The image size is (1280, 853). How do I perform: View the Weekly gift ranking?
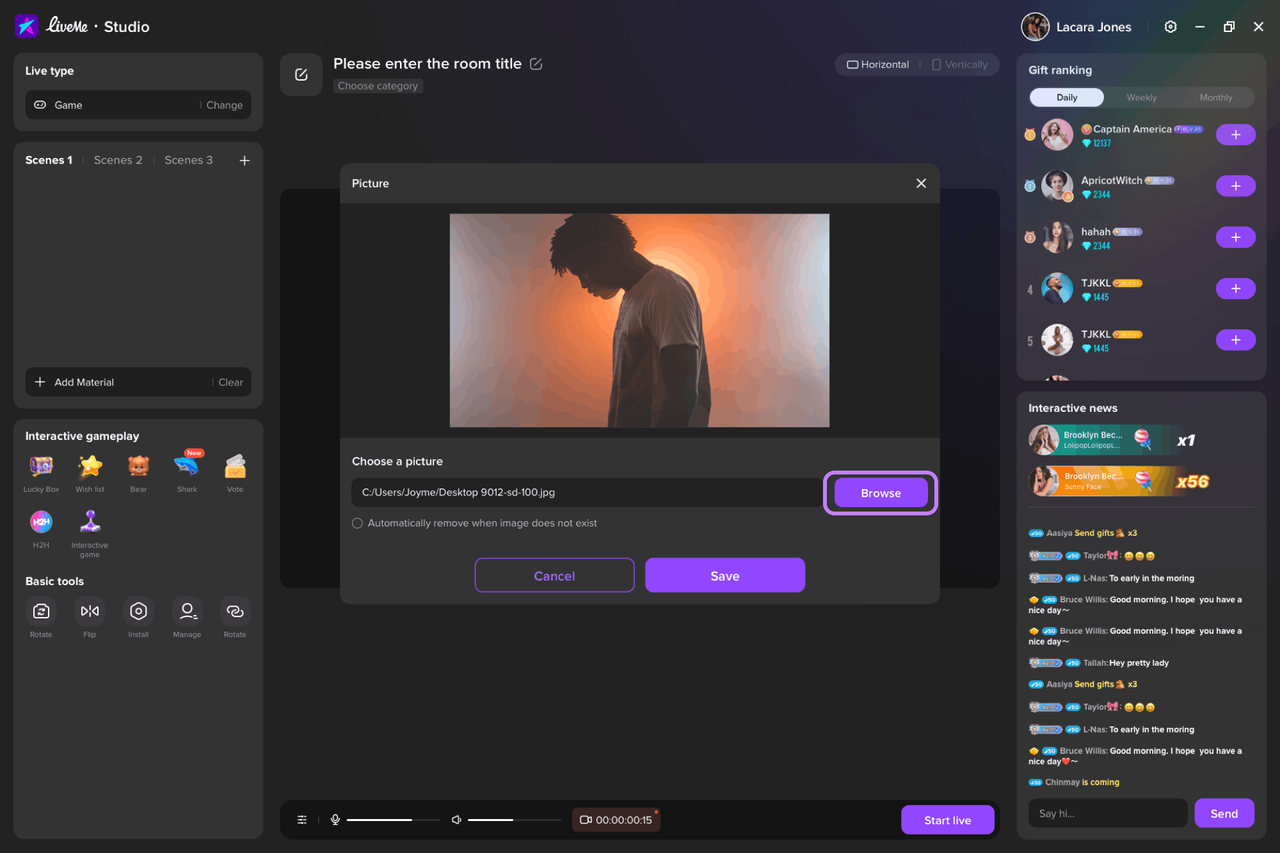point(1141,98)
